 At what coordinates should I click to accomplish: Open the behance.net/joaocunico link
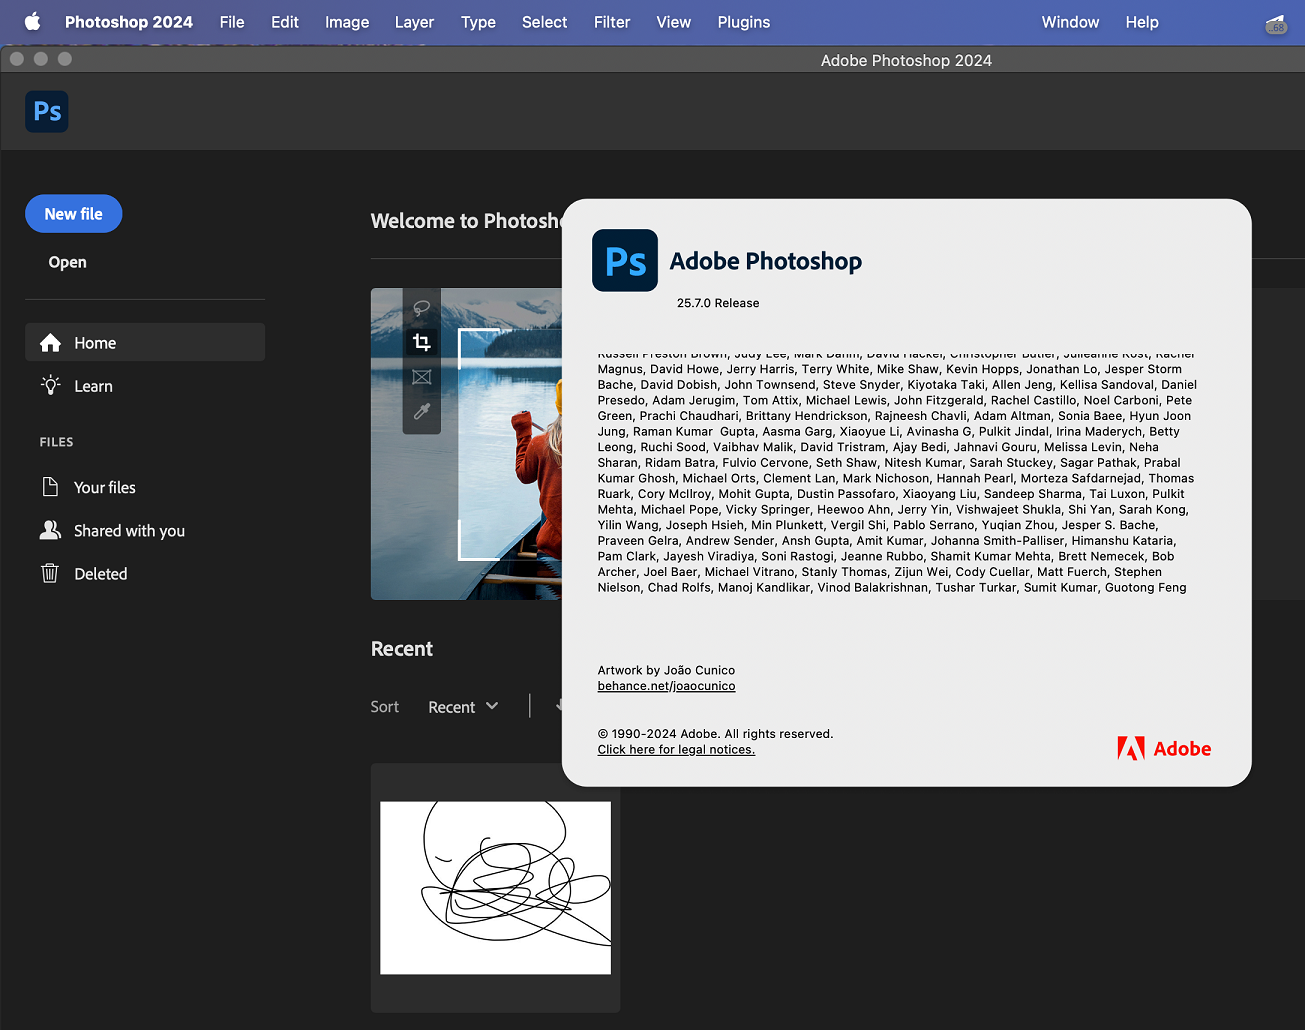[x=666, y=686]
